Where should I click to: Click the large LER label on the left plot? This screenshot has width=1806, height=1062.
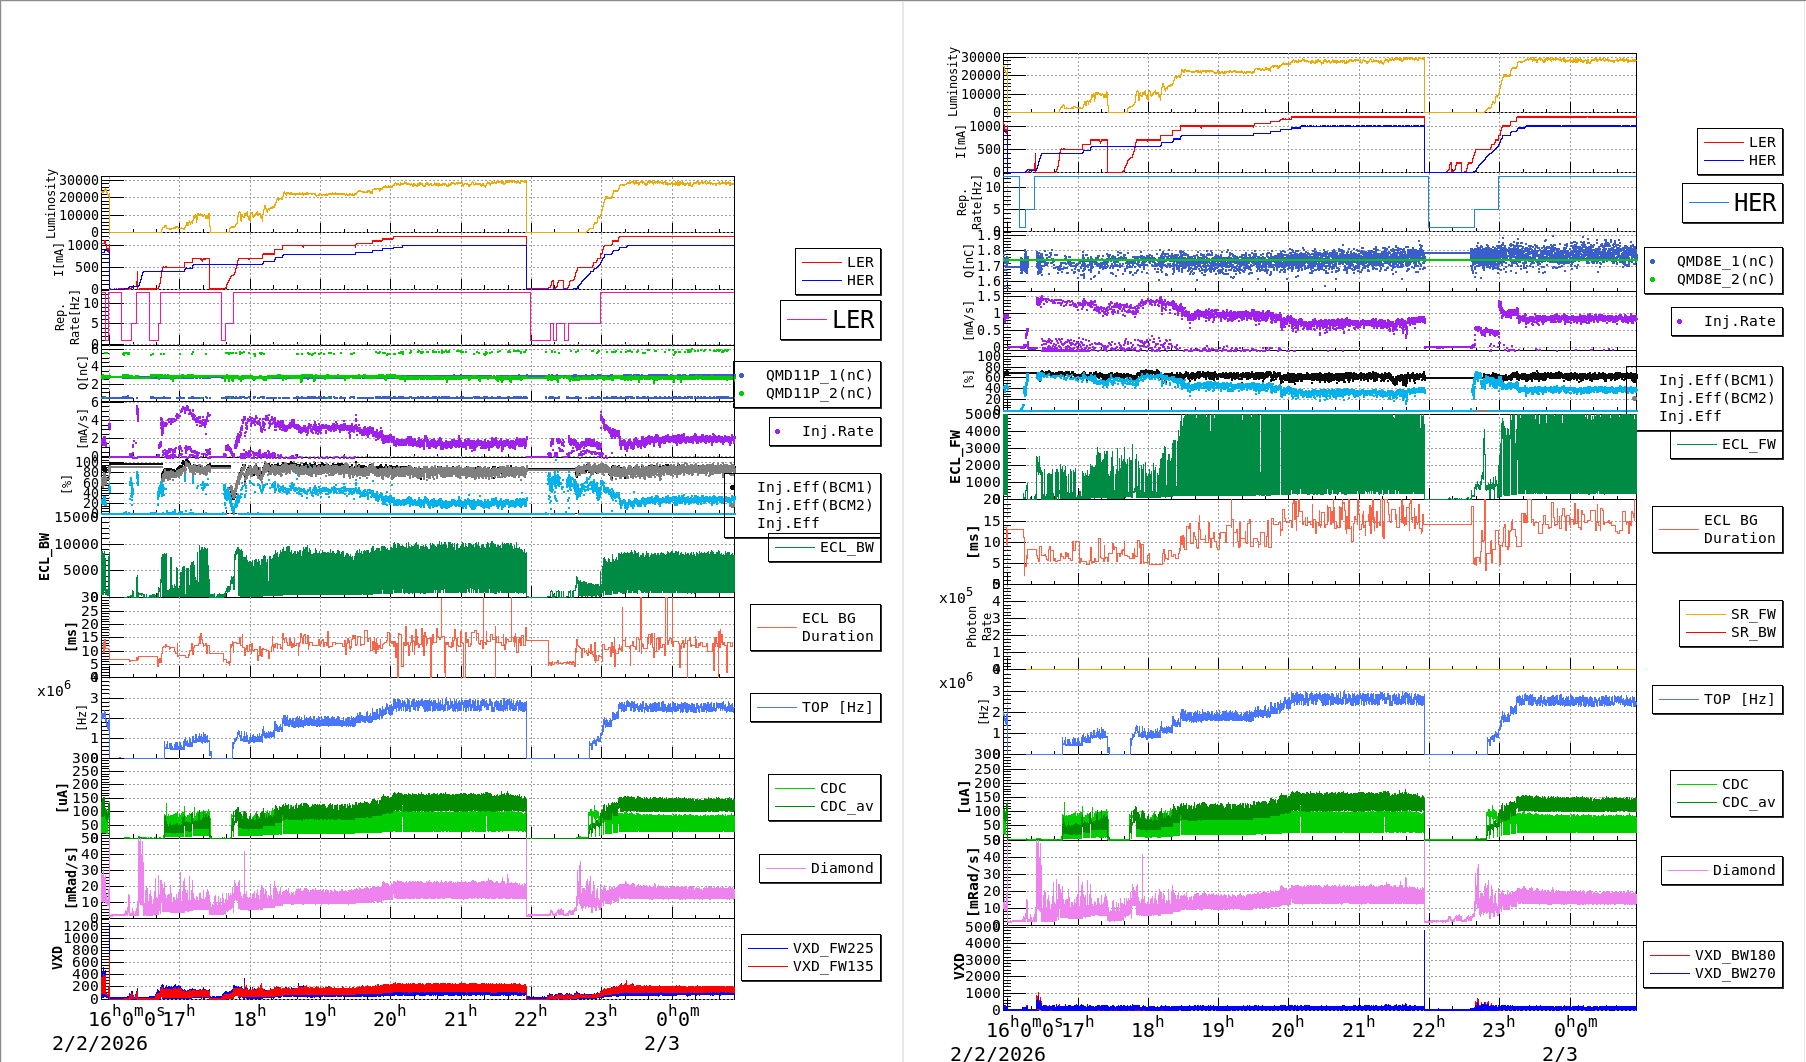pyautogui.click(x=853, y=320)
